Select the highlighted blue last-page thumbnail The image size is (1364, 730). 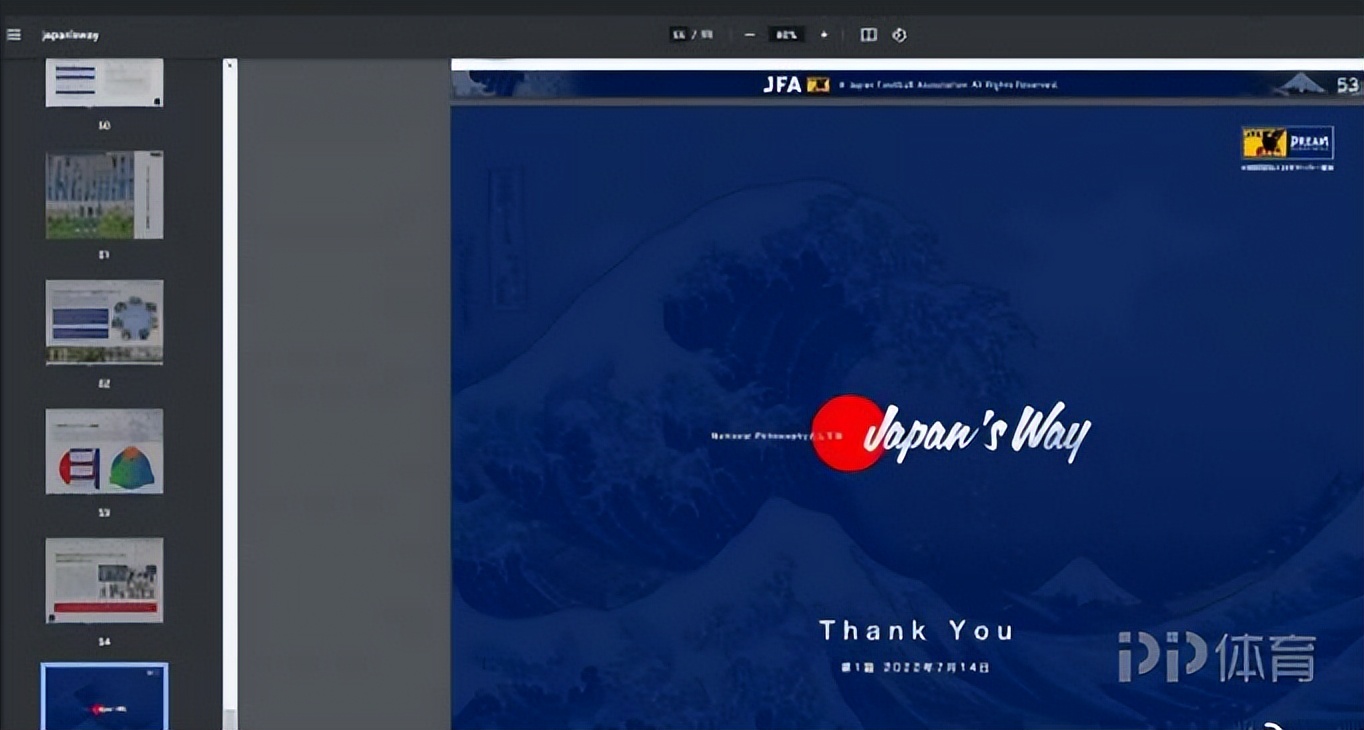[104, 697]
